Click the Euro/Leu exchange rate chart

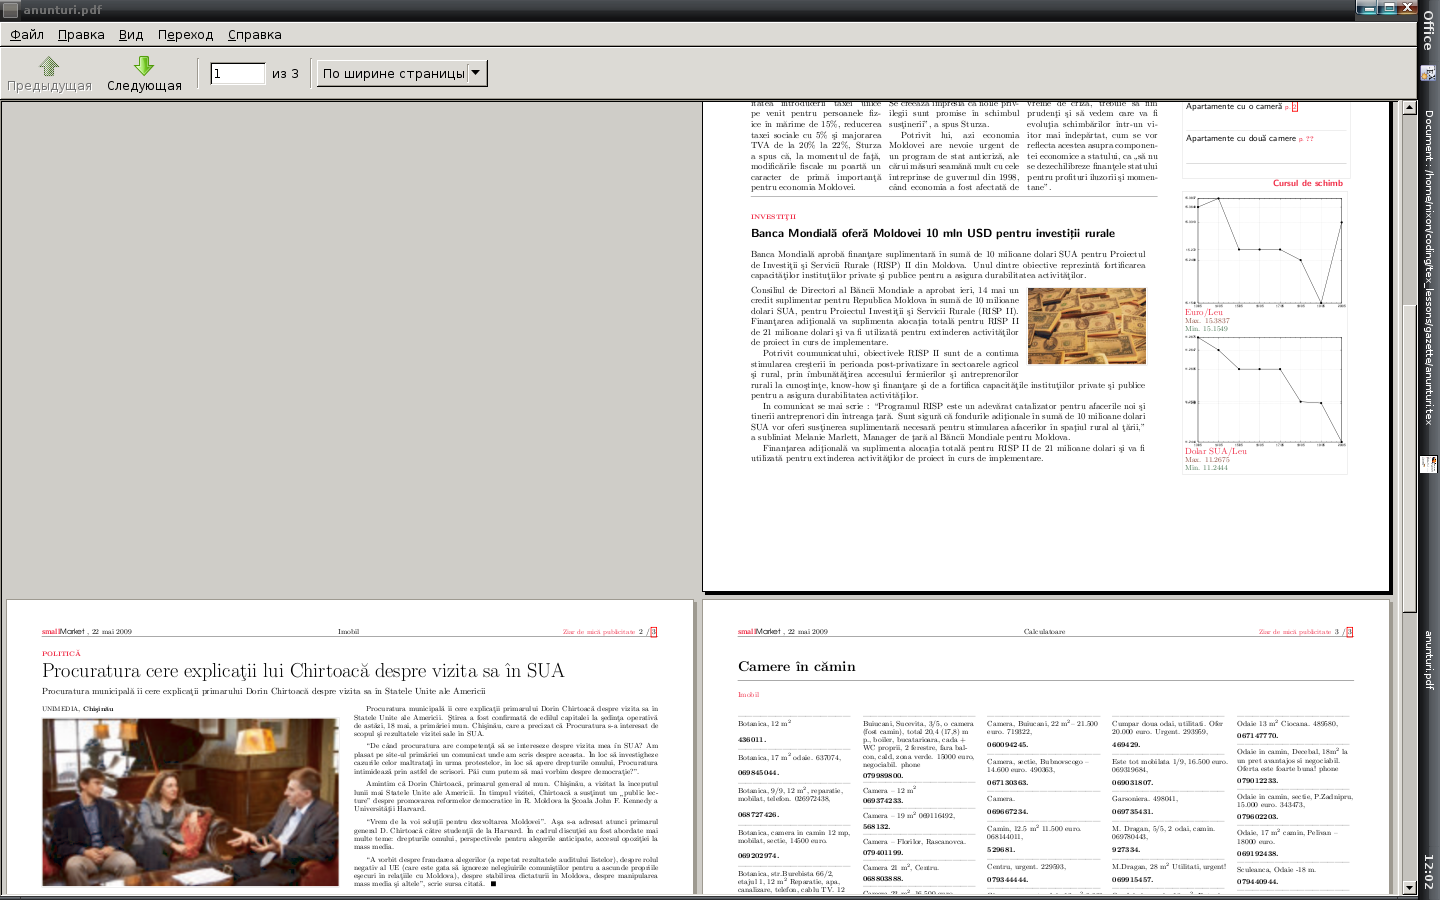(1265, 250)
